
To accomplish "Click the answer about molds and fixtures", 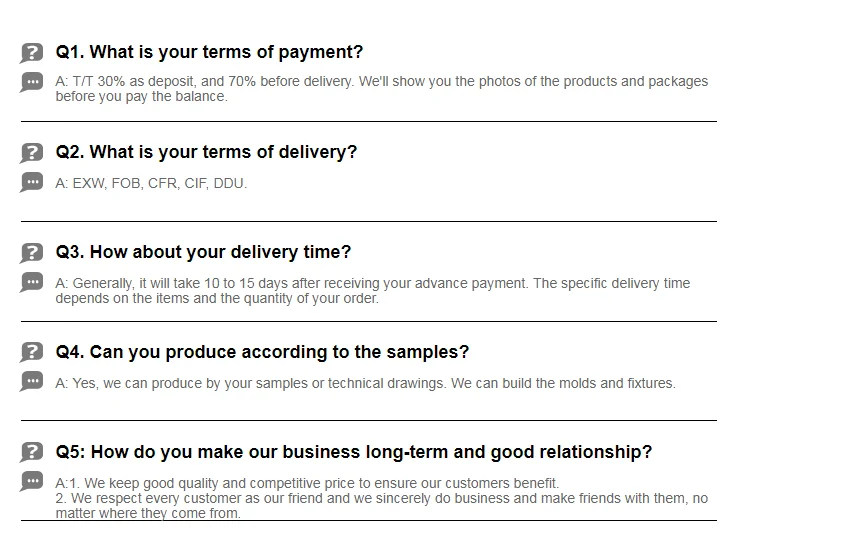I will (x=365, y=383).
